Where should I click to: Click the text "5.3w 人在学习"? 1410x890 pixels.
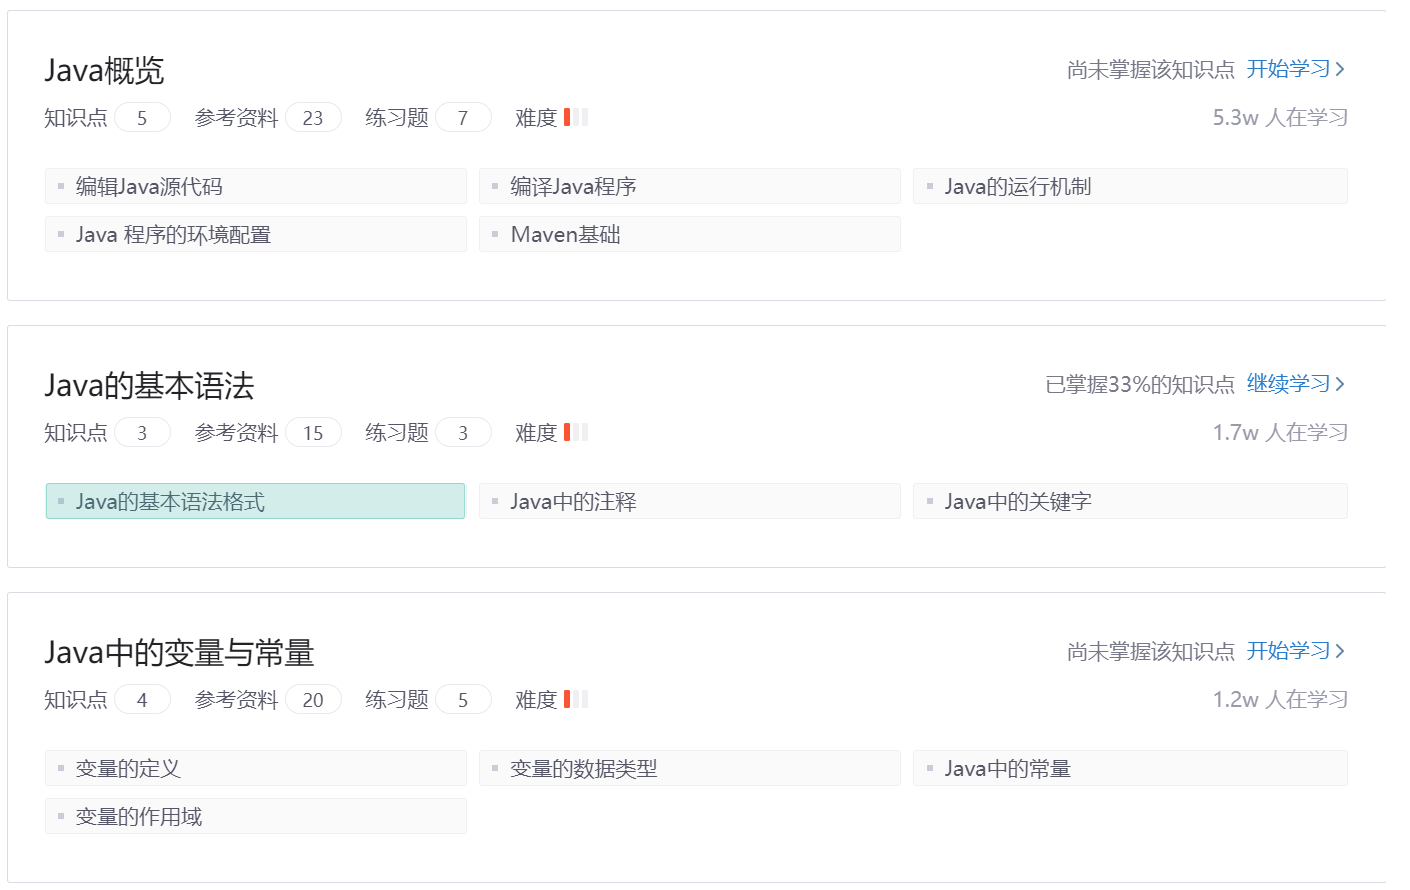tap(1280, 118)
